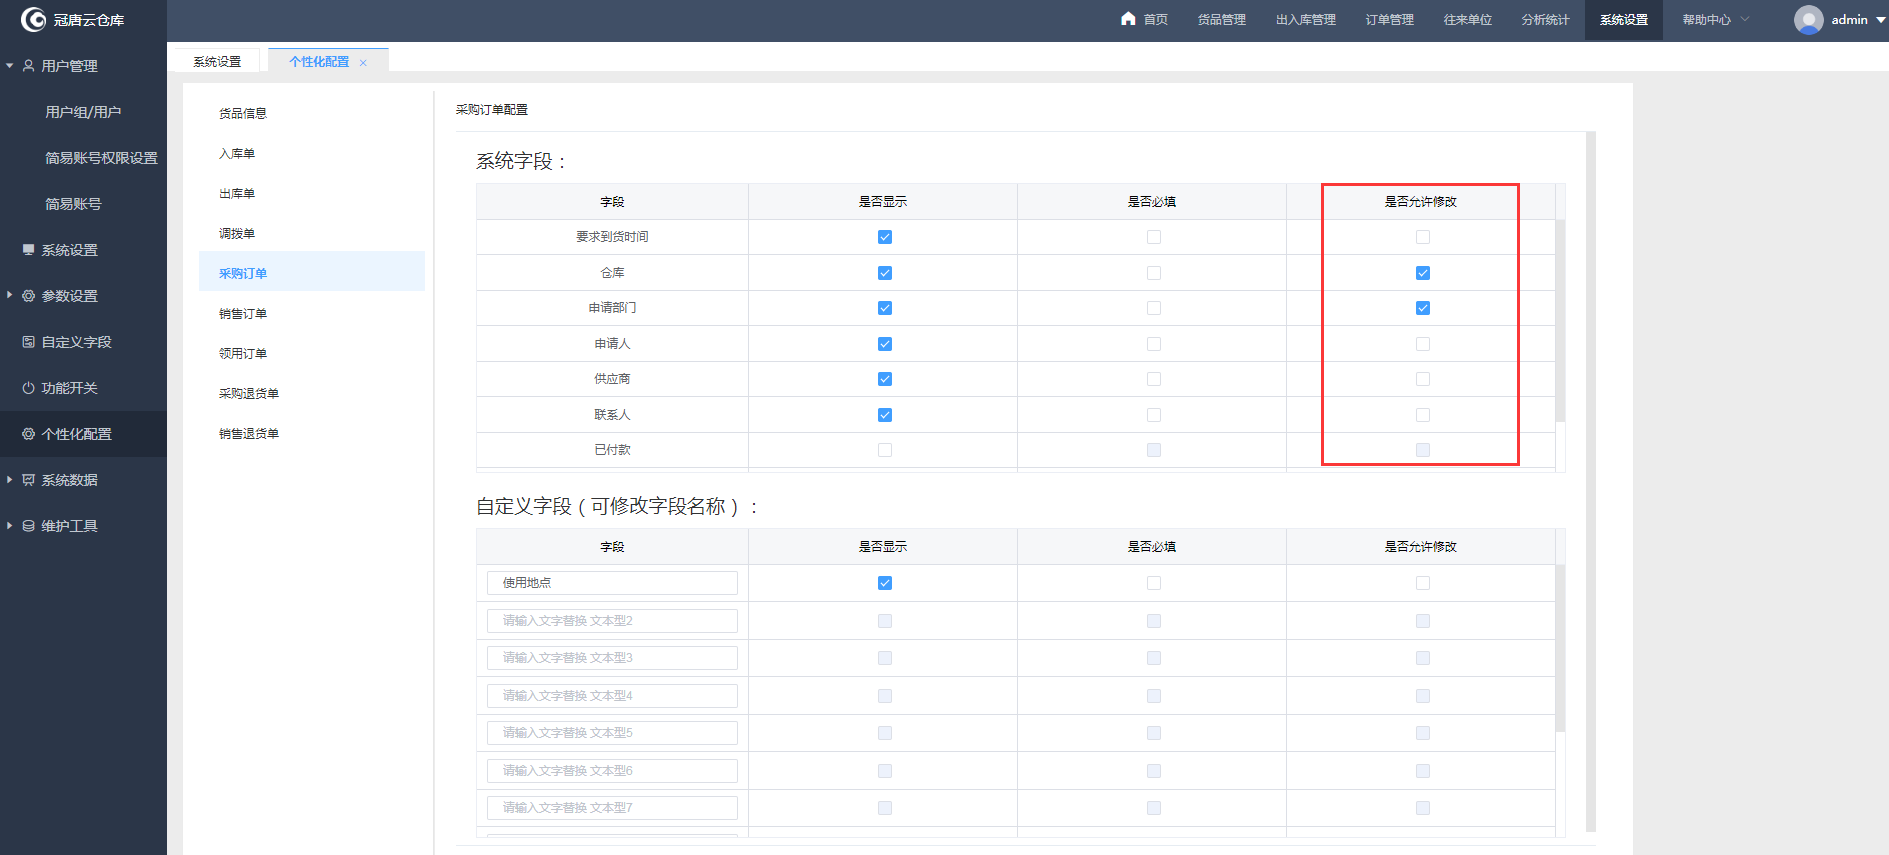This screenshot has height=855, width=1889.
Task: Click the main config panel scrollbar
Action: [1591, 481]
